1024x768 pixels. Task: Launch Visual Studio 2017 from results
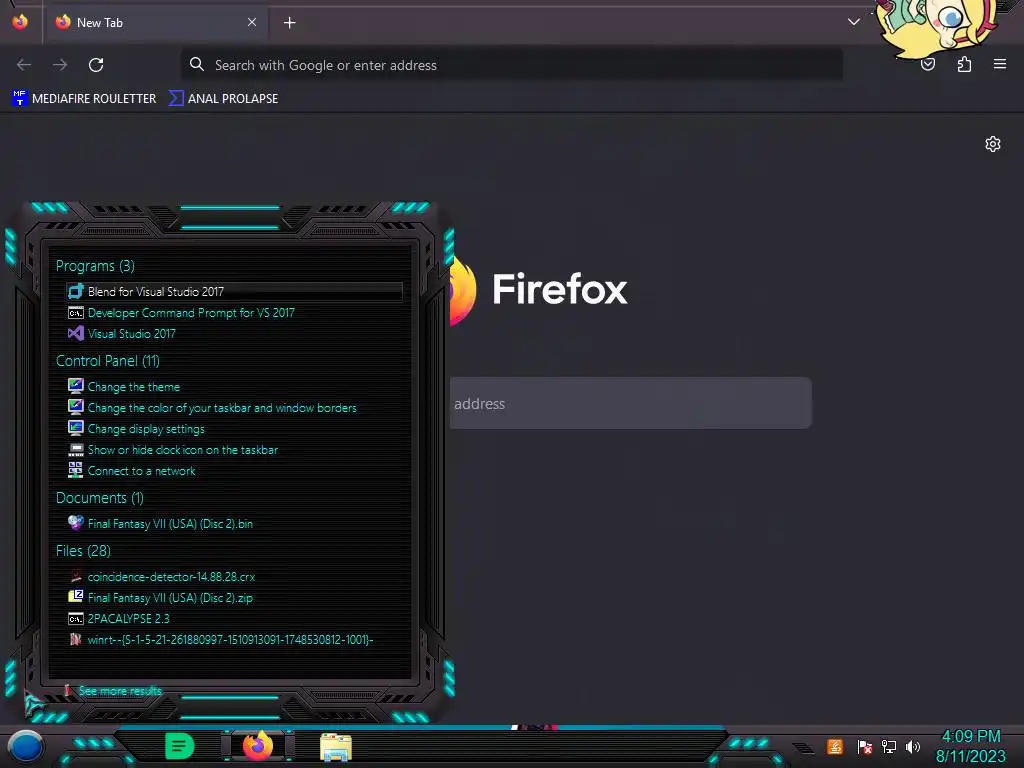click(x=131, y=334)
